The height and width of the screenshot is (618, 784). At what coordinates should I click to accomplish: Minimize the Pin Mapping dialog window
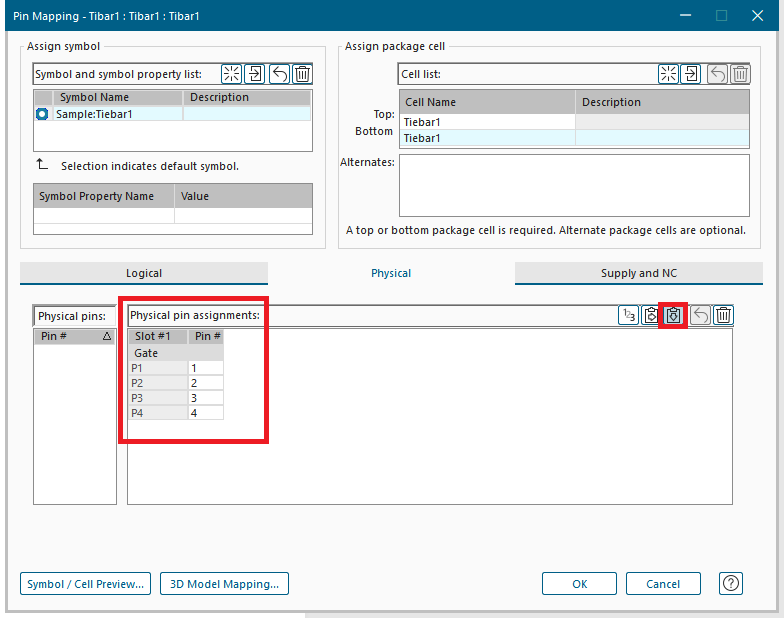(x=686, y=16)
